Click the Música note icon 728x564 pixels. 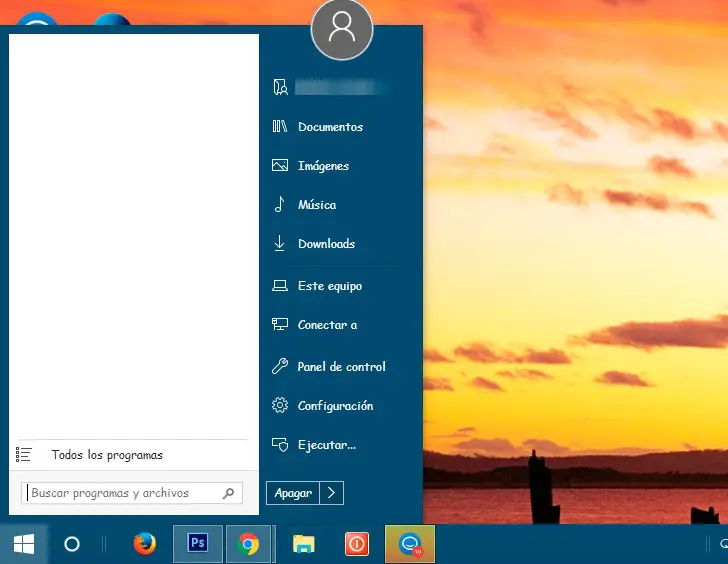tap(280, 204)
